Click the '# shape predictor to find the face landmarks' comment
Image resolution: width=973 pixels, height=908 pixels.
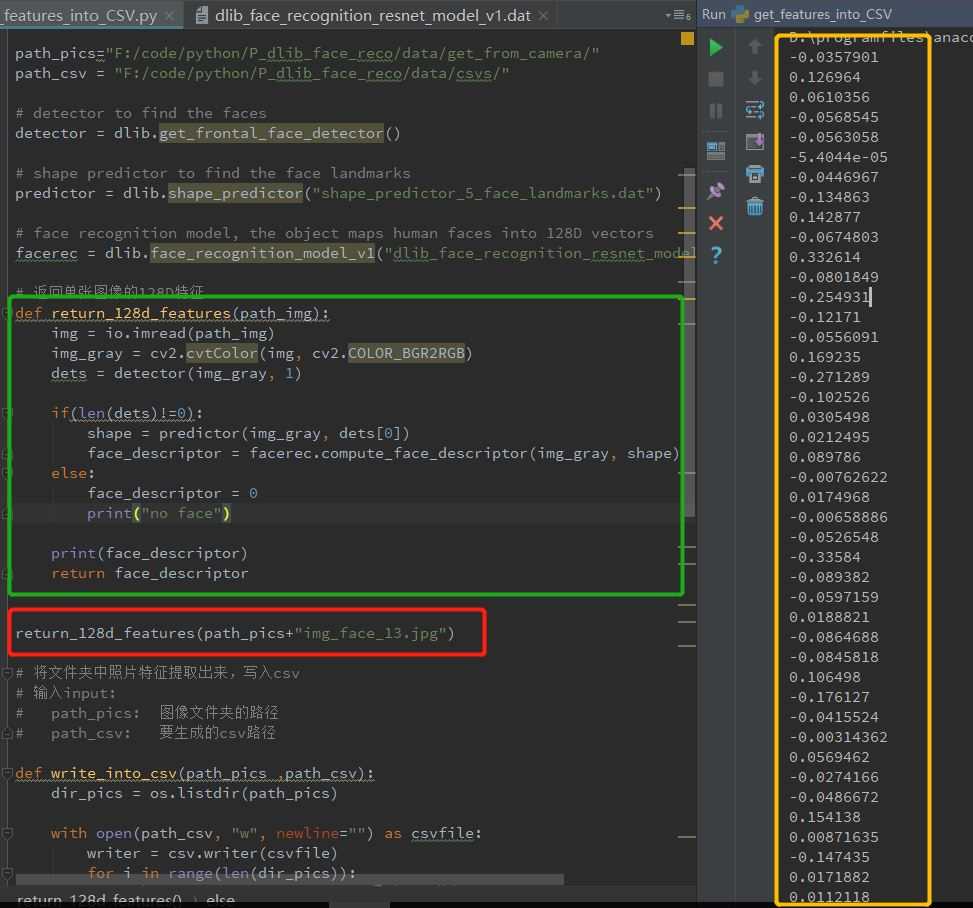213,173
